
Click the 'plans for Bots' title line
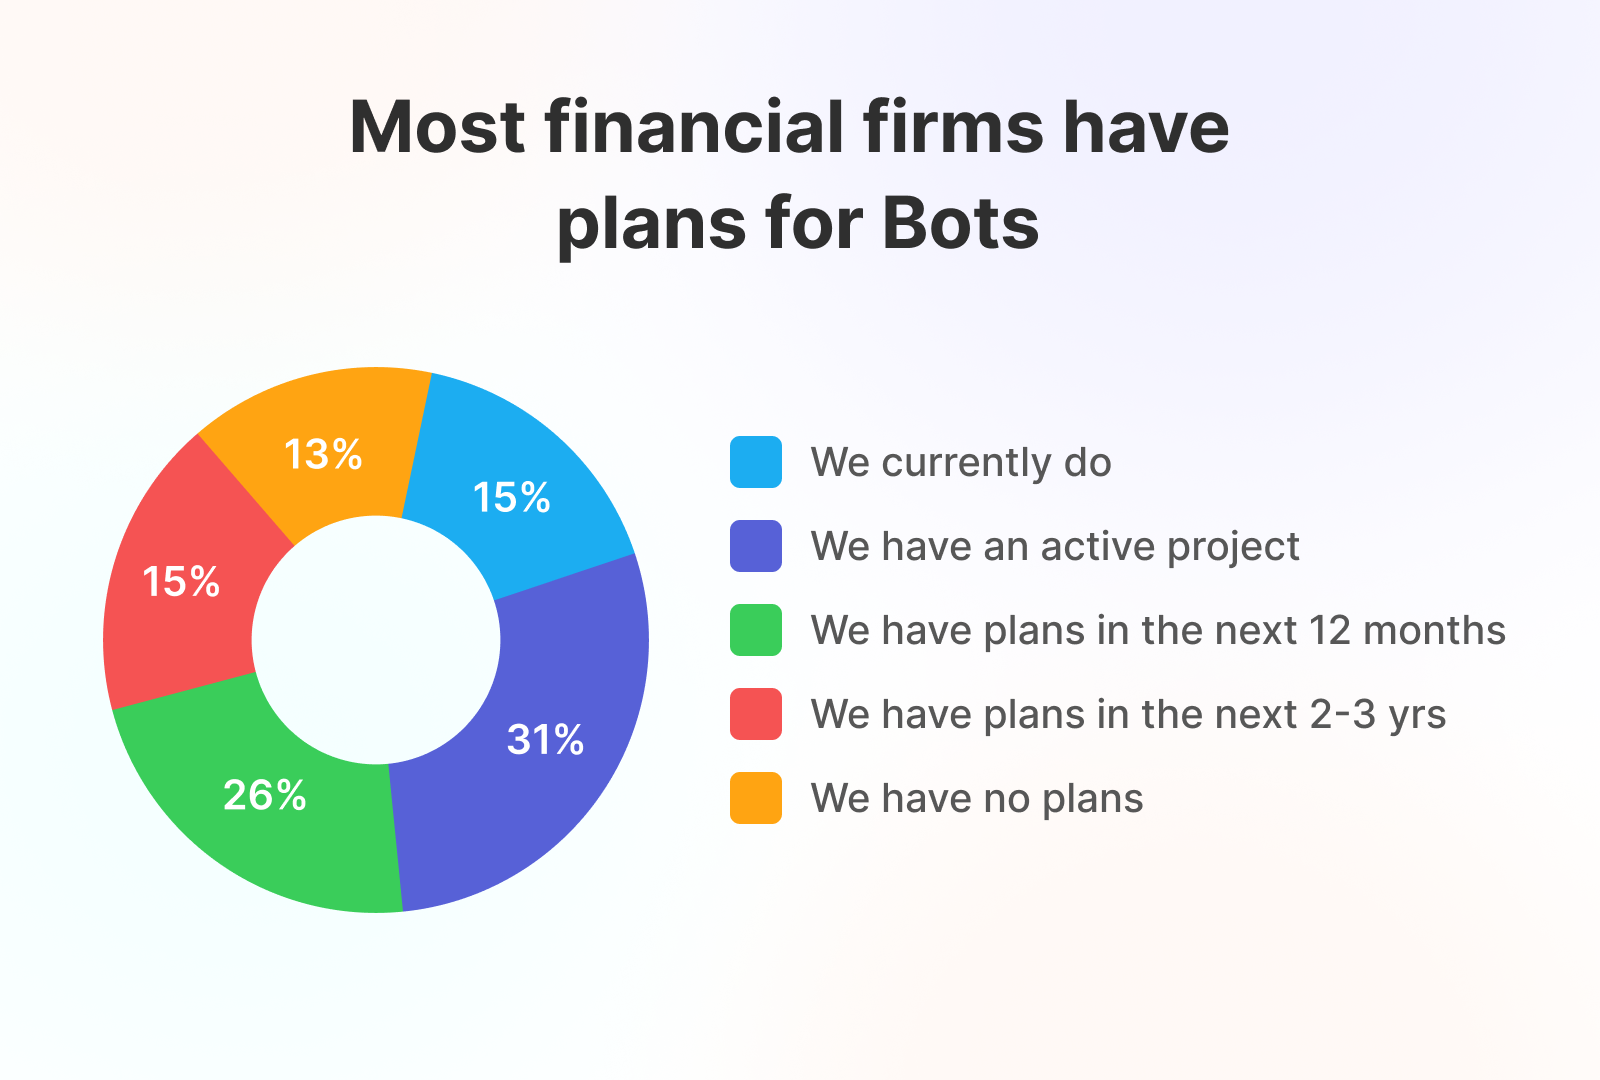pyautogui.click(x=798, y=222)
